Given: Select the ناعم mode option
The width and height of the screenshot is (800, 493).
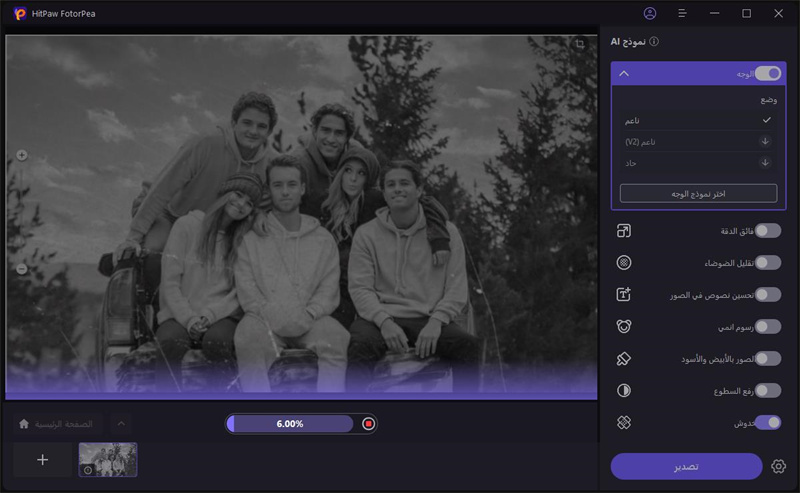Looking at the screenshot, I should tap(698, 120).
